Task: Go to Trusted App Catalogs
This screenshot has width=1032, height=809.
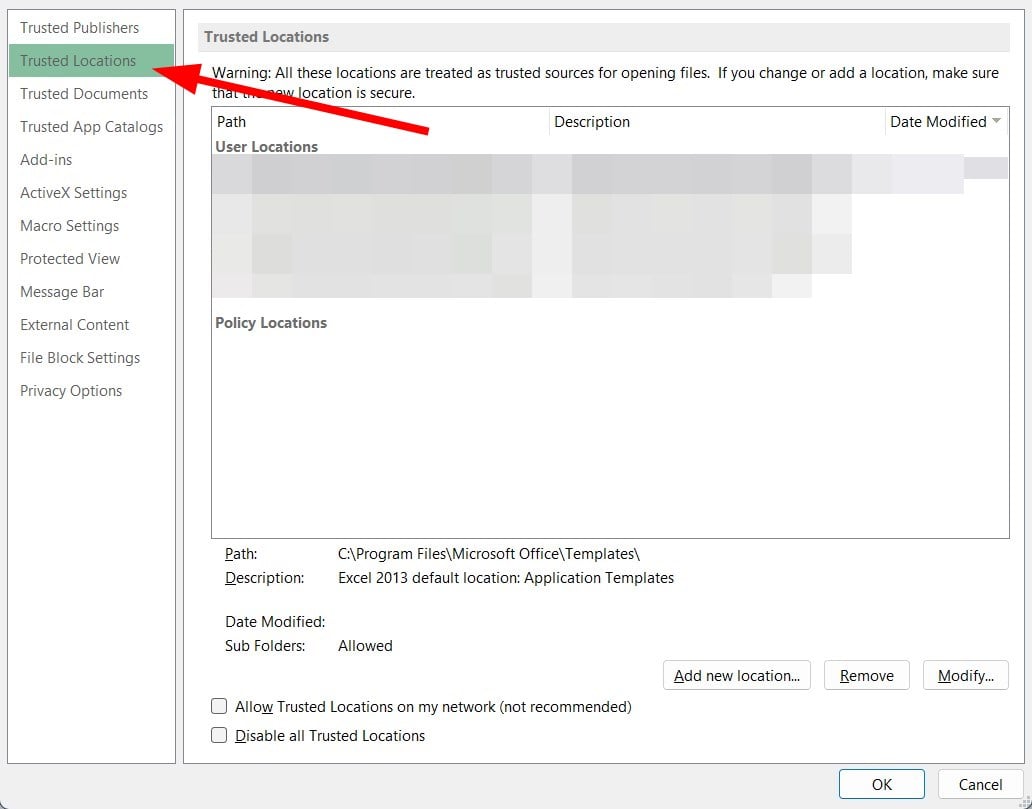Action: [91, 126]
